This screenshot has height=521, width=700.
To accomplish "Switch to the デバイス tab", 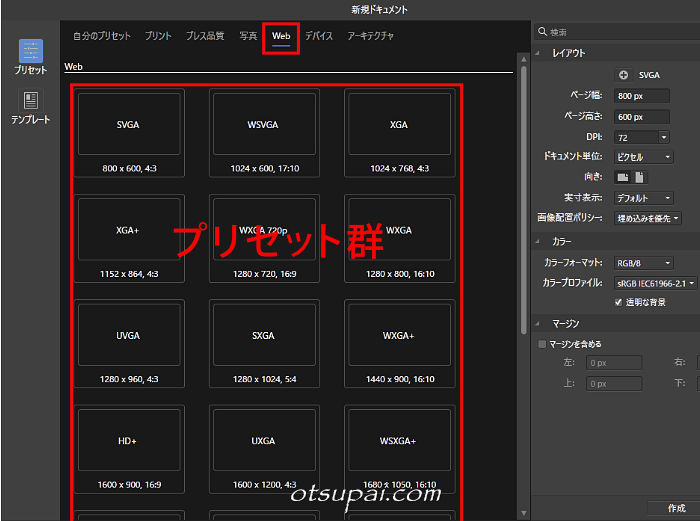I will pos(319,36).
